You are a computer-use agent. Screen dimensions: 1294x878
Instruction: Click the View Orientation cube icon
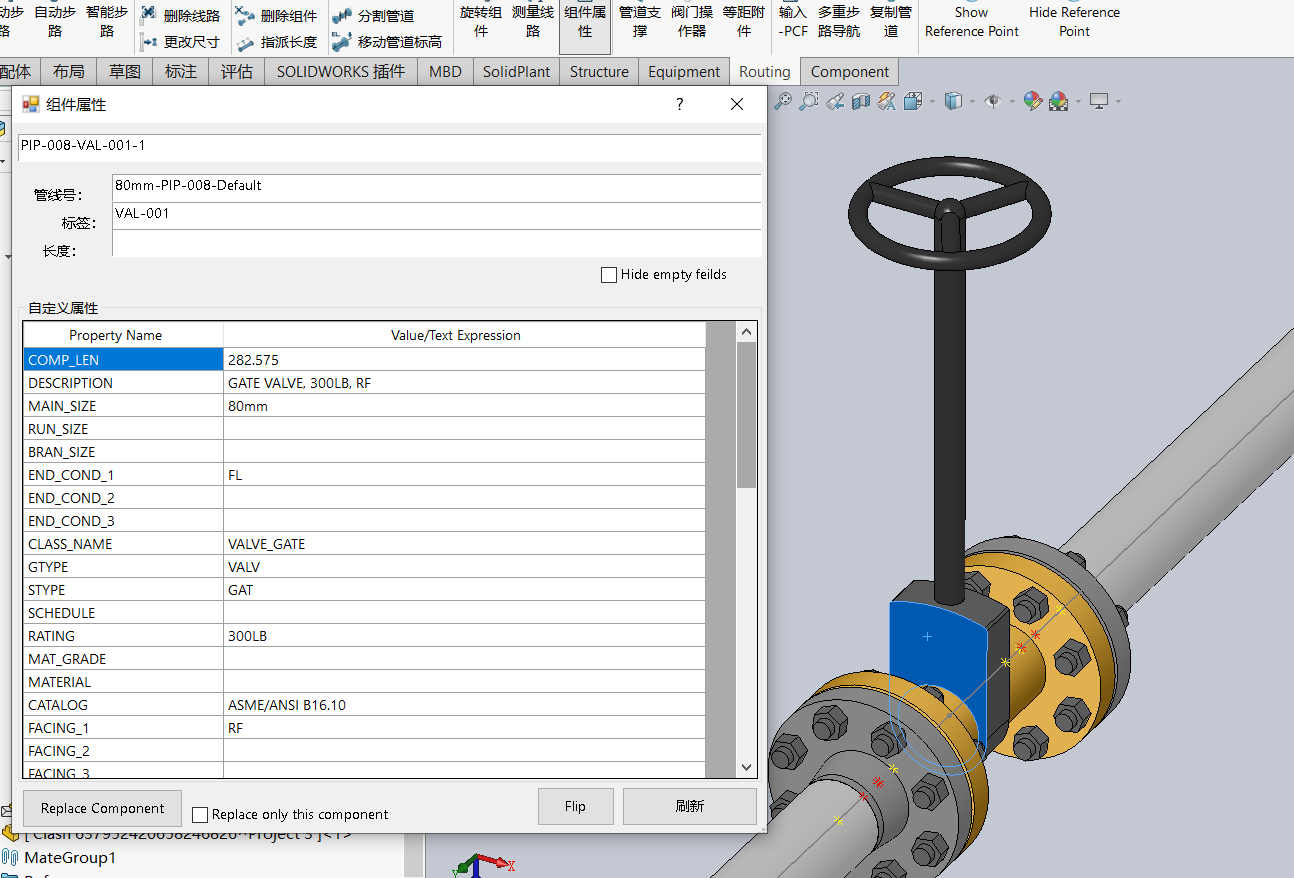pos(913,101)
